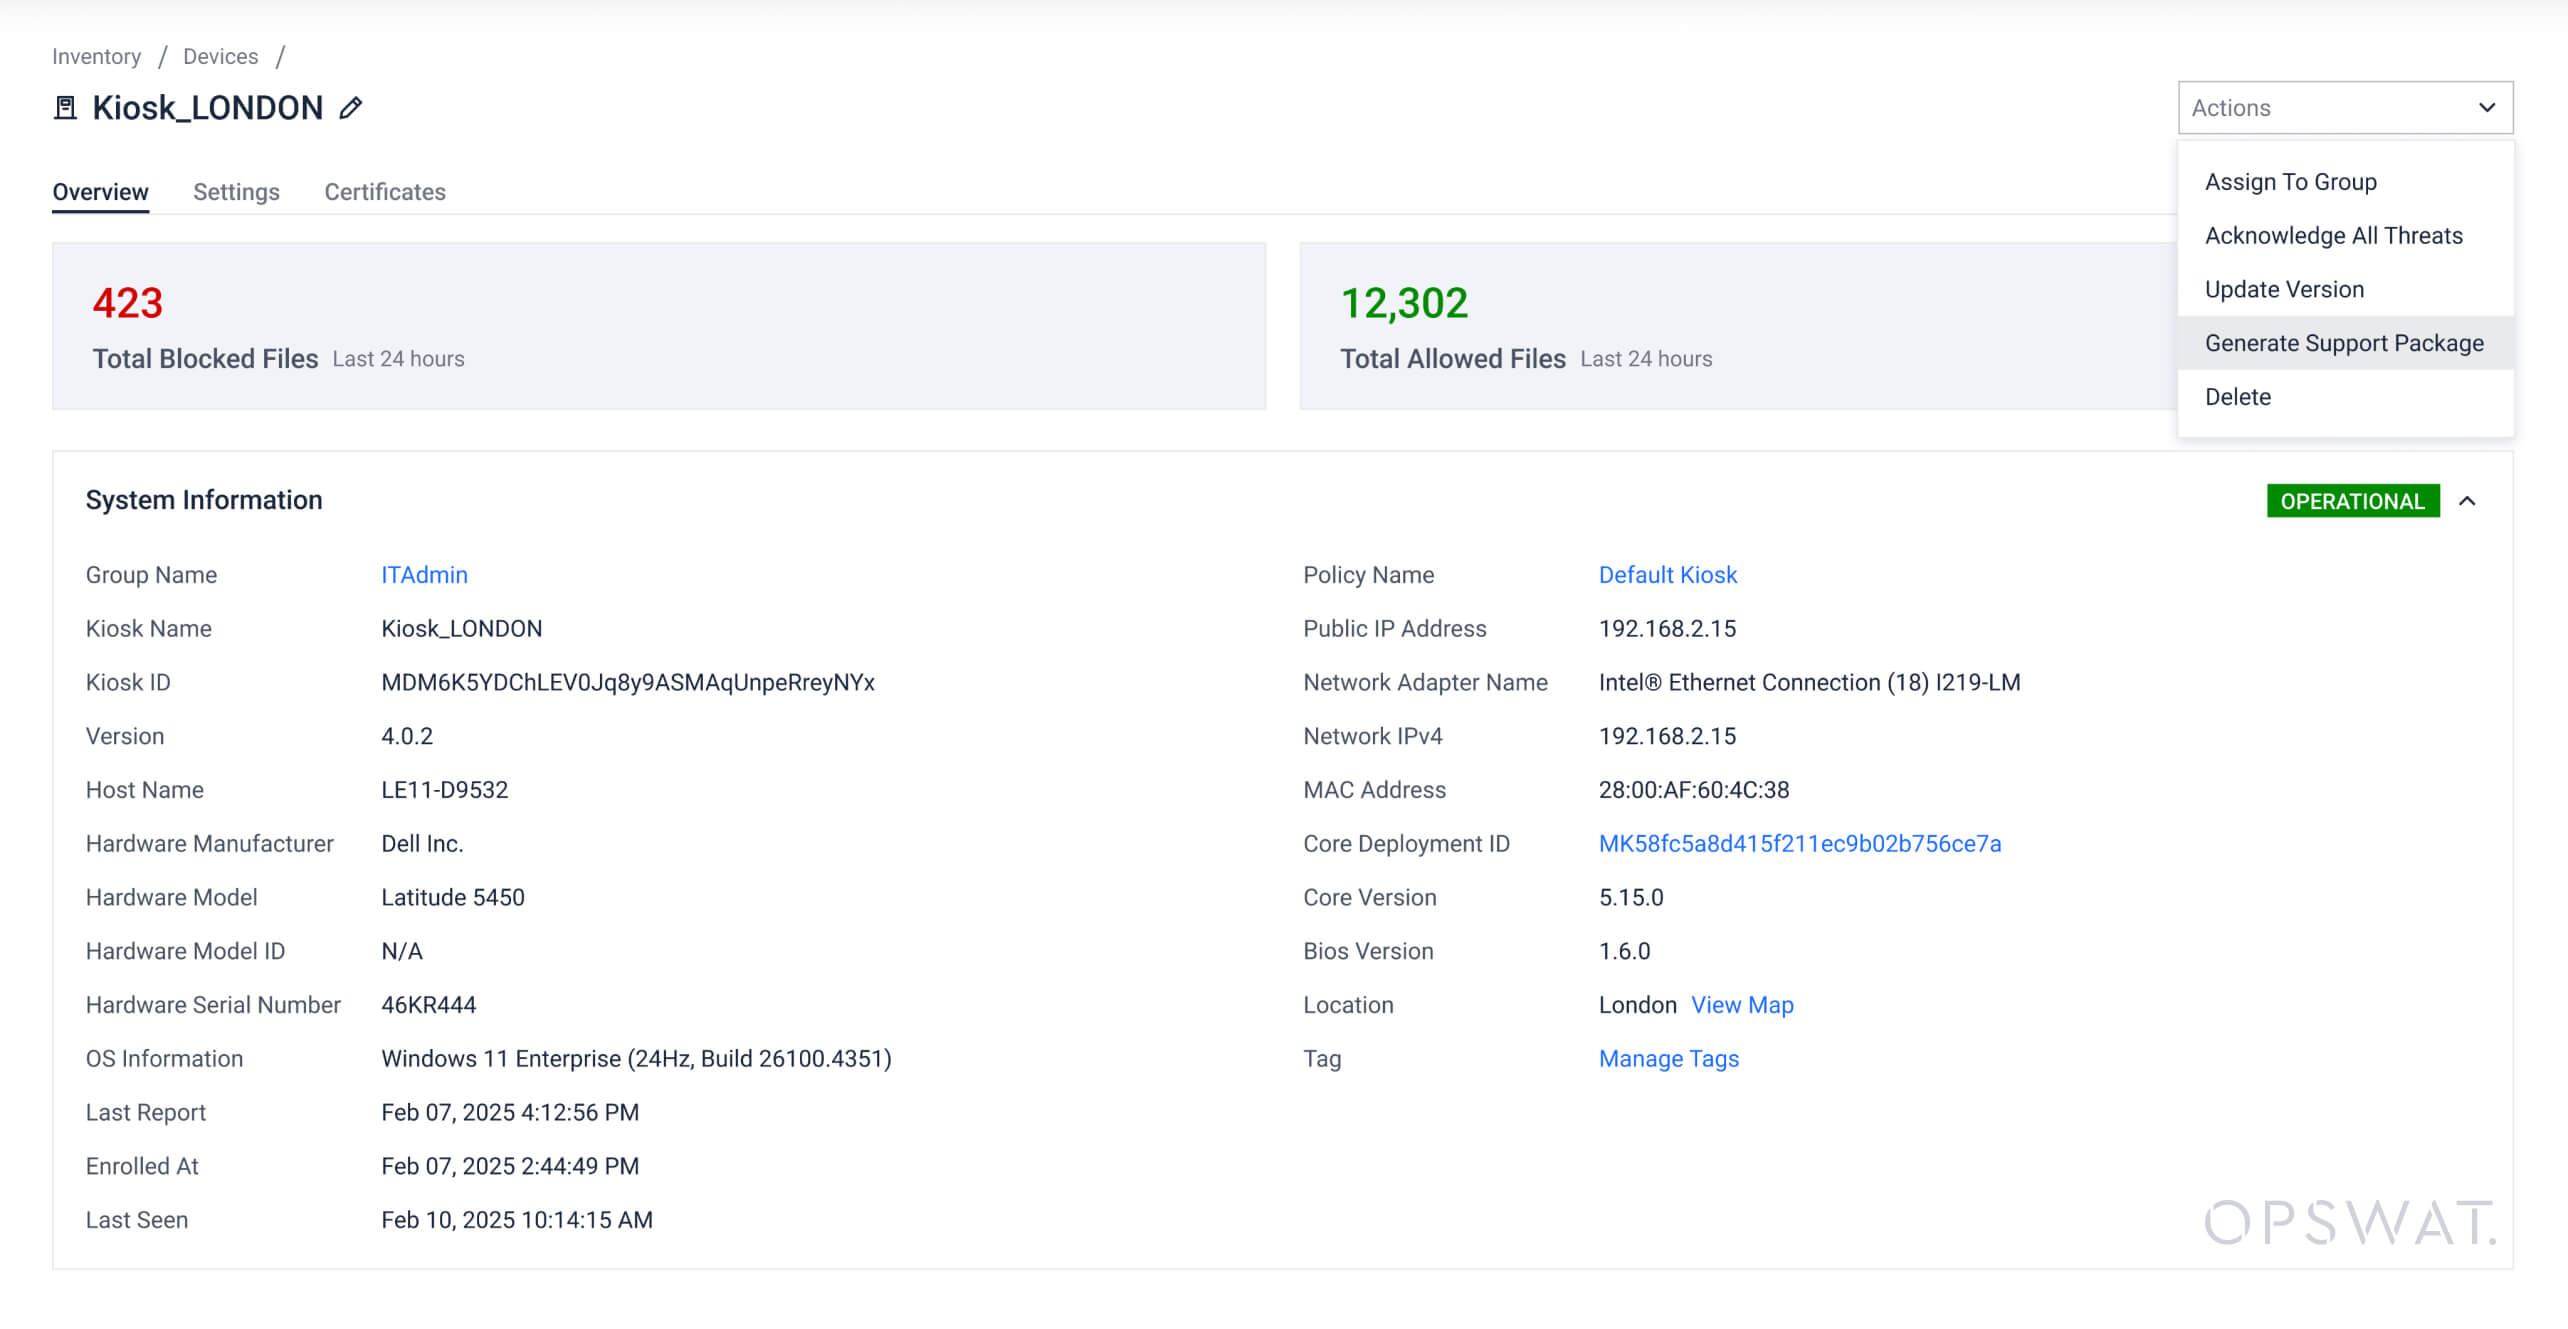
Task: Collapse the System Information section chevron
Action: [x=2467, y=501]
